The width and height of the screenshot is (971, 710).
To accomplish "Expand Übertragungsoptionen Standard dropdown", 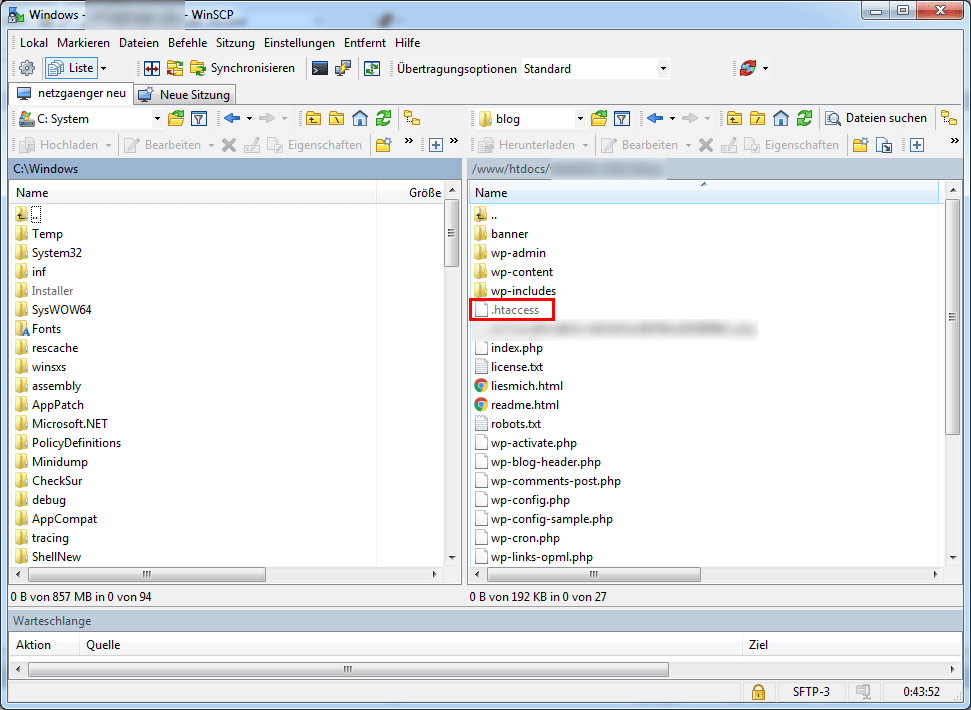I will click(662, 69).
